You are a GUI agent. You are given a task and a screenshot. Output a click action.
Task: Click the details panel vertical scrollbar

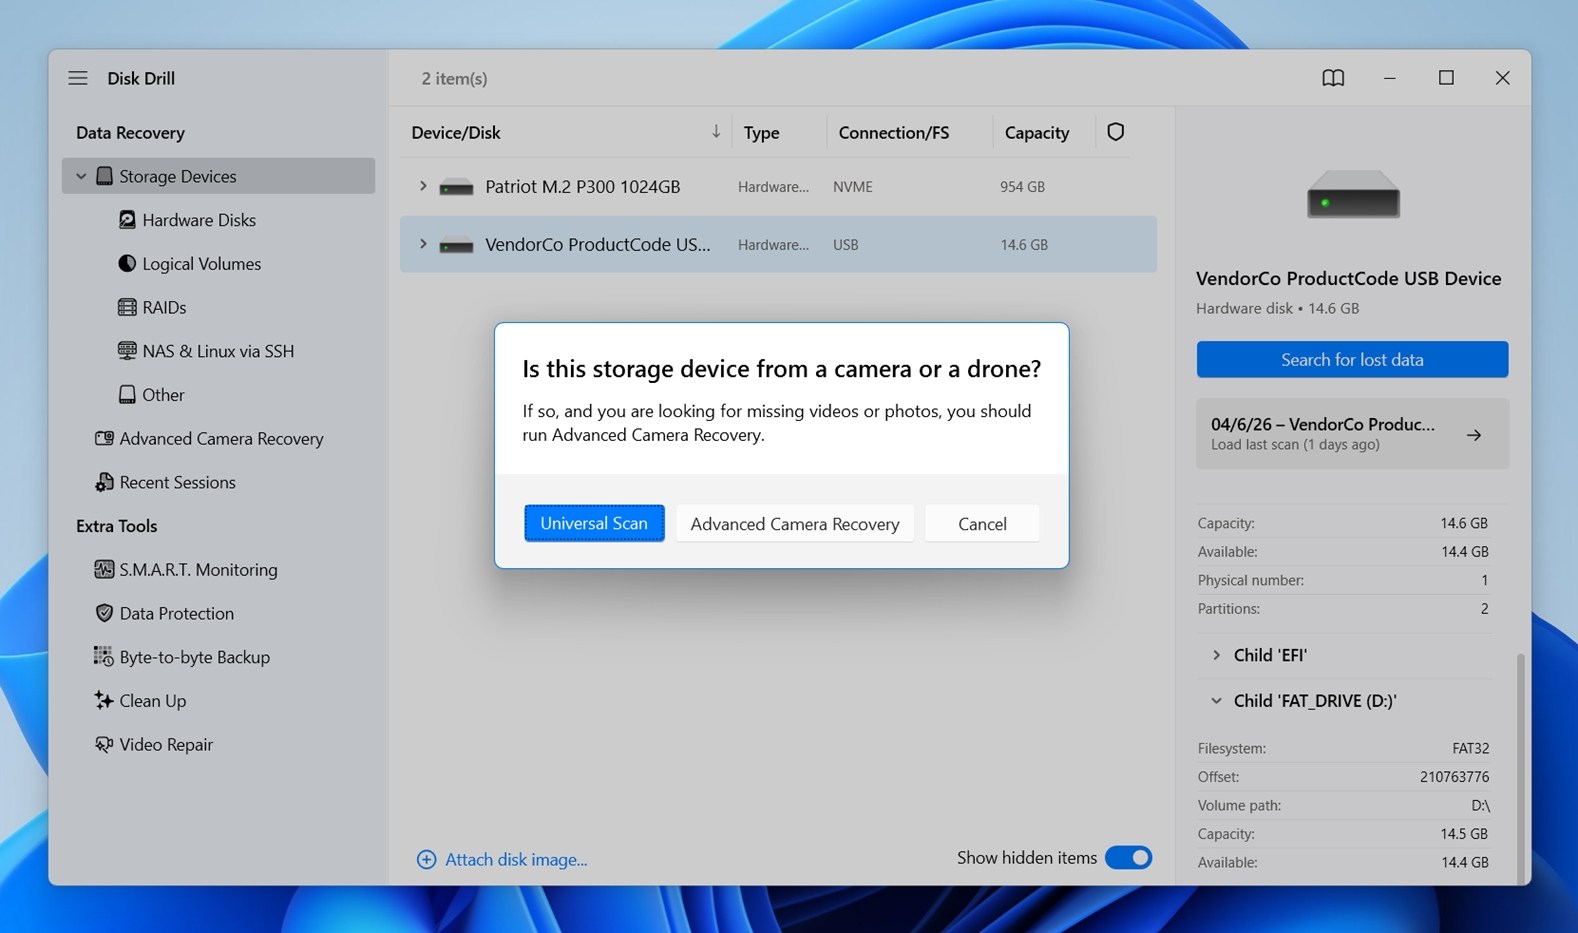point(1521,768)
